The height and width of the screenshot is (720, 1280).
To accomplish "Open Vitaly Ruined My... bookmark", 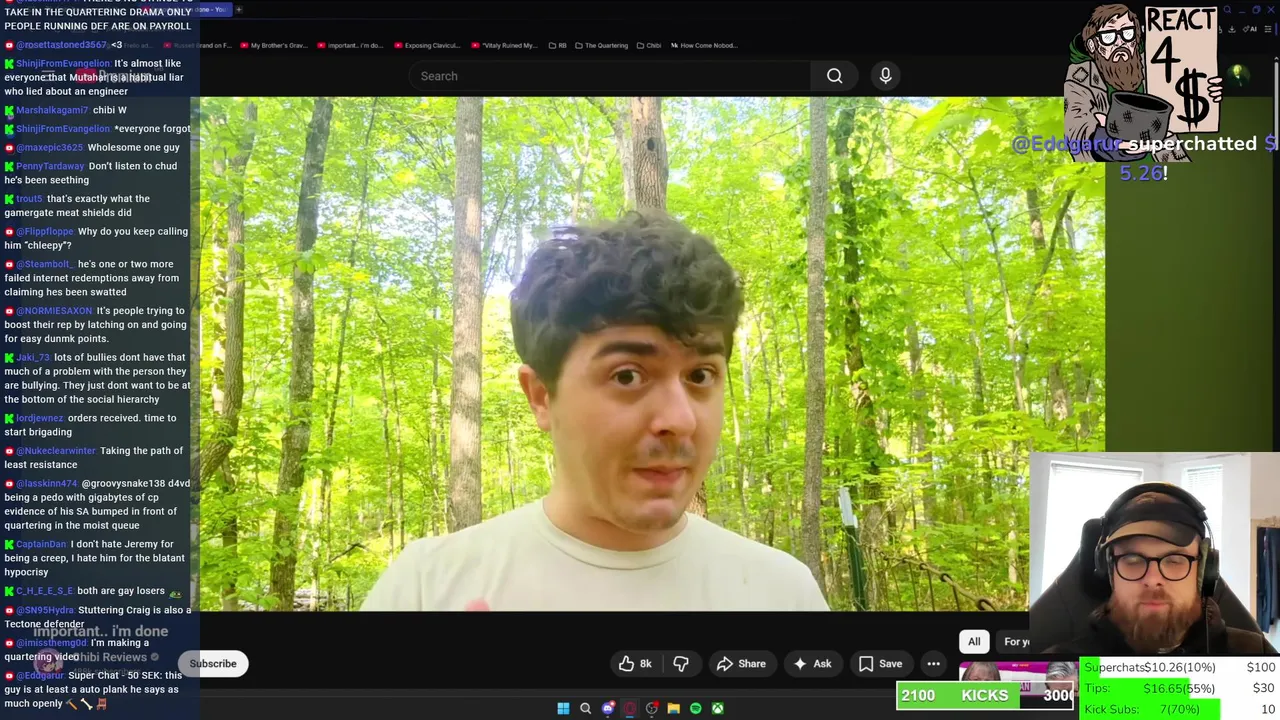I will point(503,45).
